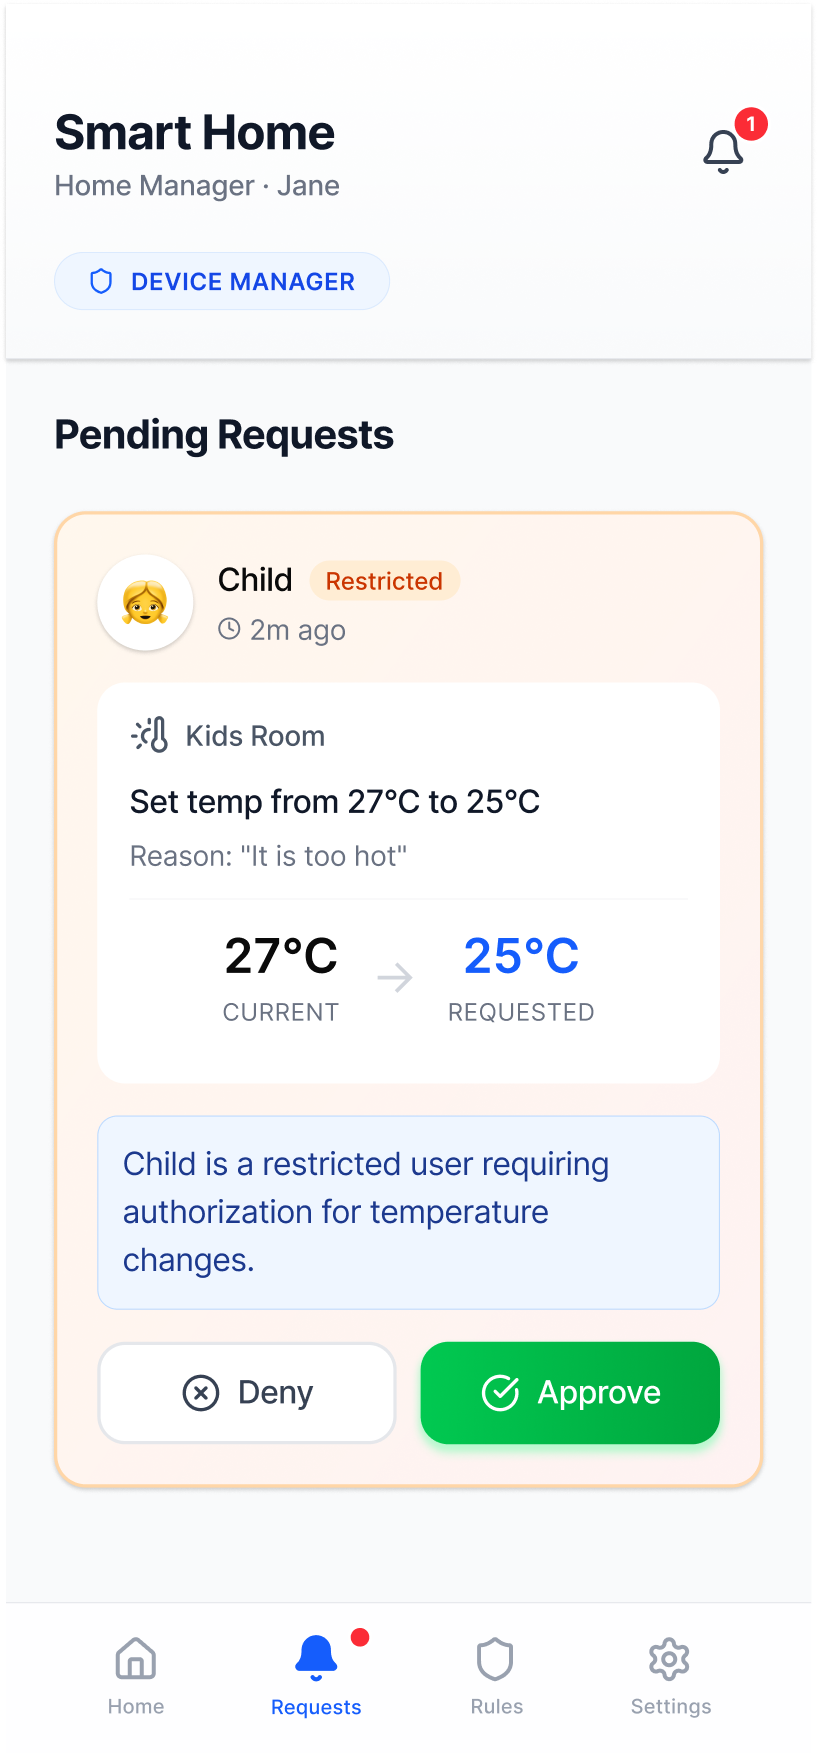Image resolution: width=818 pixels, height=1754 pixels.
Task: Click the shield icon in Device Manager badge
Action: point(101,282)
